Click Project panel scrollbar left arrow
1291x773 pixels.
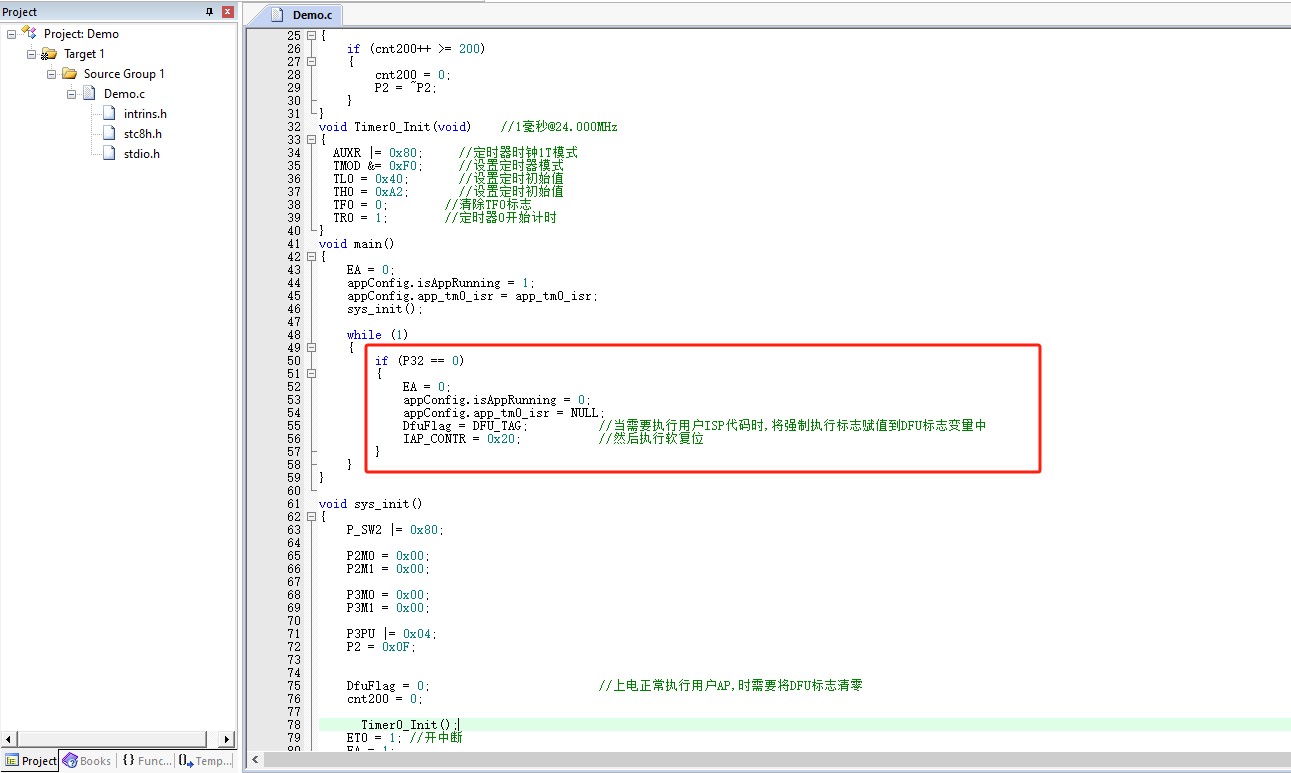click(7, 740)
